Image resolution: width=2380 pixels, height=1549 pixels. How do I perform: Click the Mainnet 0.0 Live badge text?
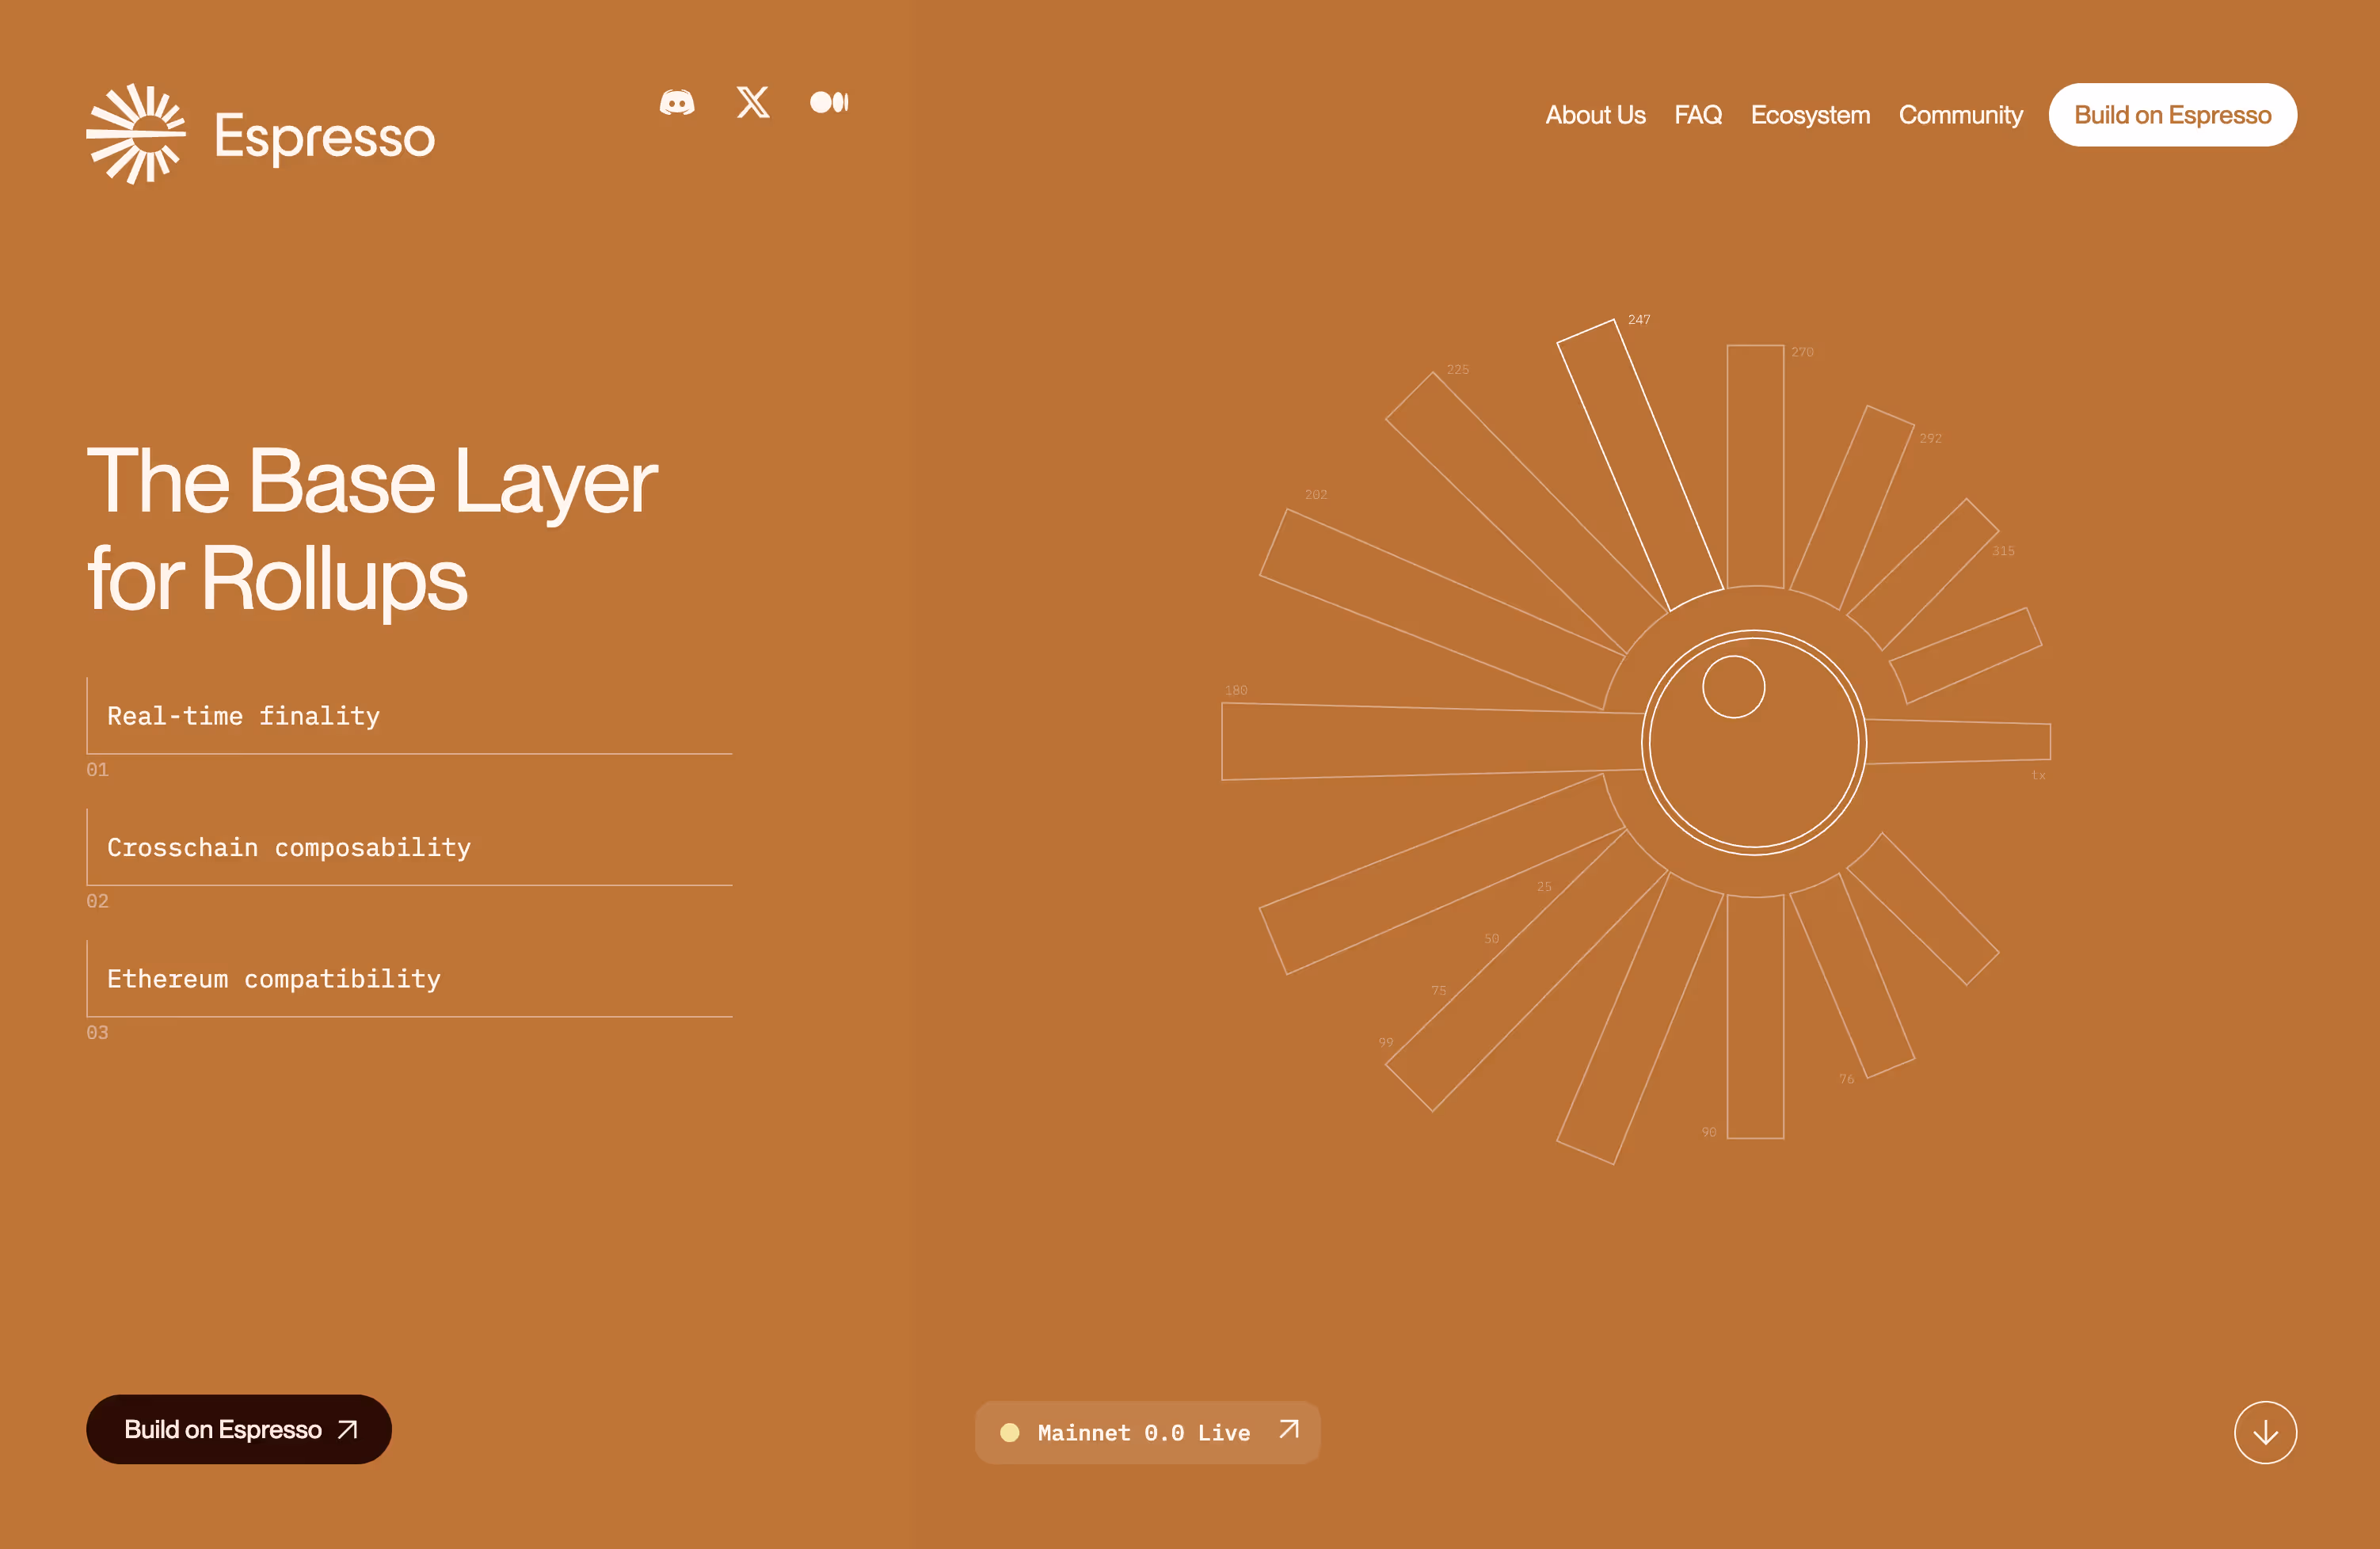coord(1143,1432)
